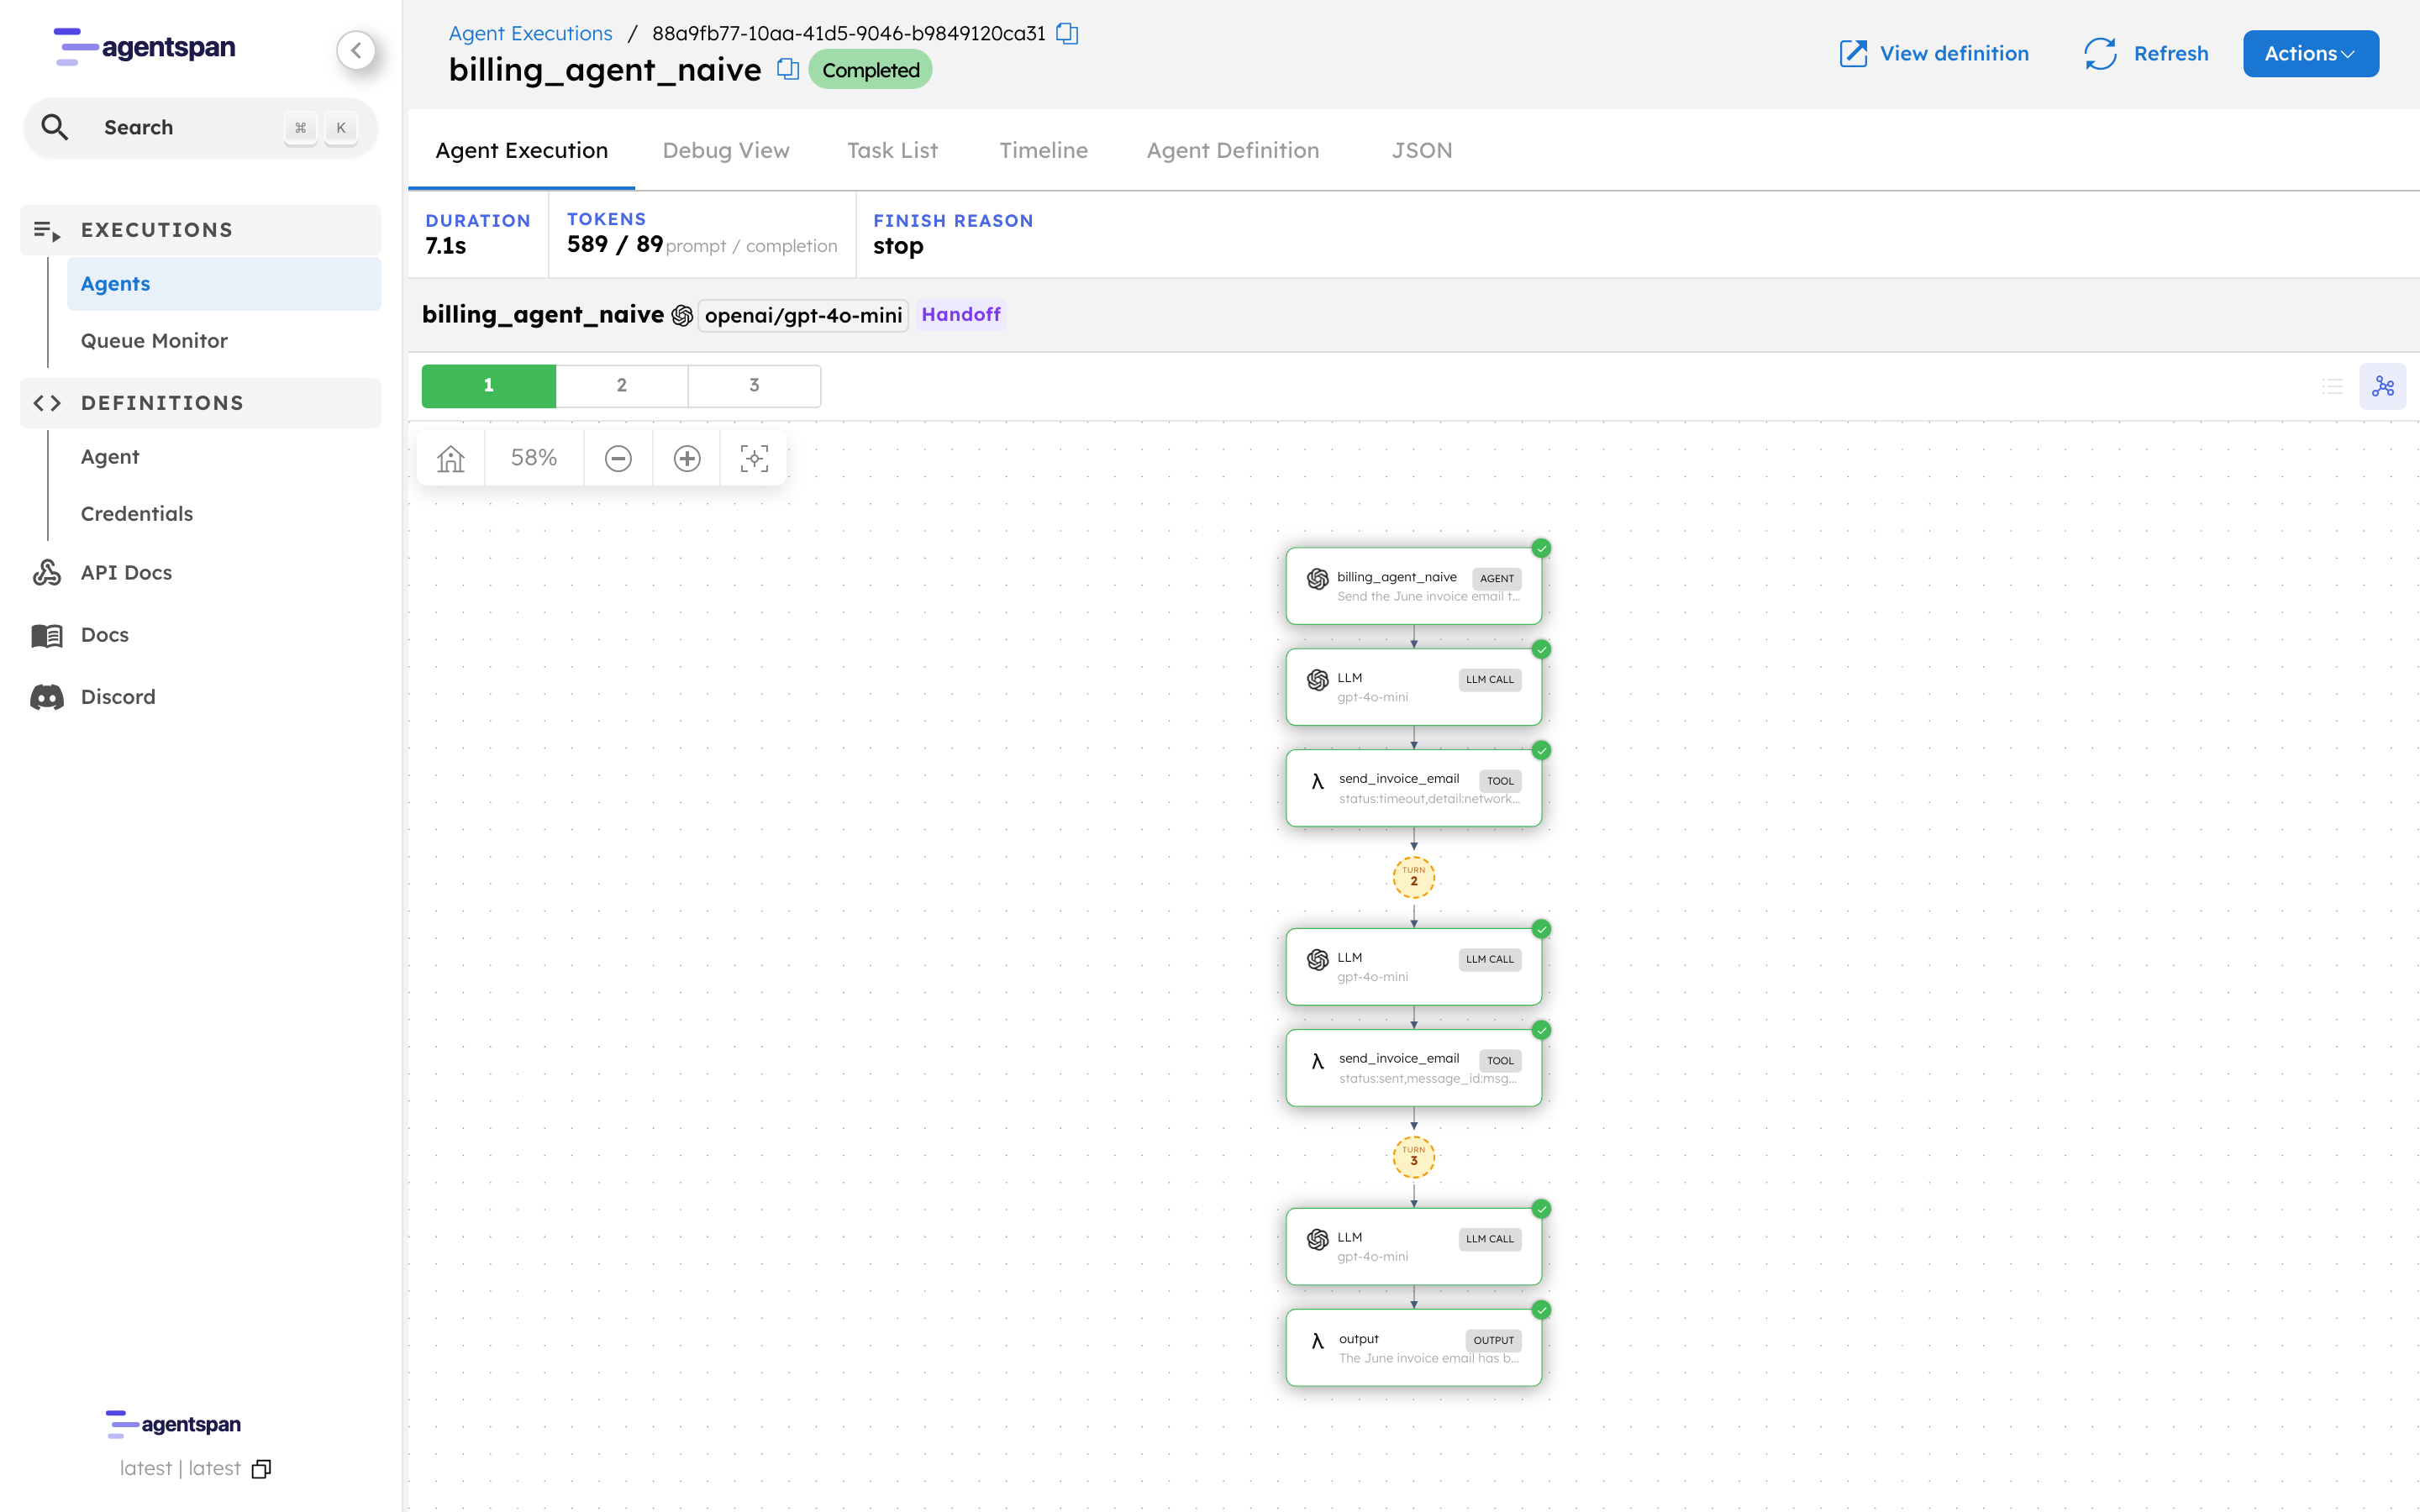This screenshot has height=1512, width=2420.
Task: Collapse the EXECUTIONS section
Action: point(200,230)
